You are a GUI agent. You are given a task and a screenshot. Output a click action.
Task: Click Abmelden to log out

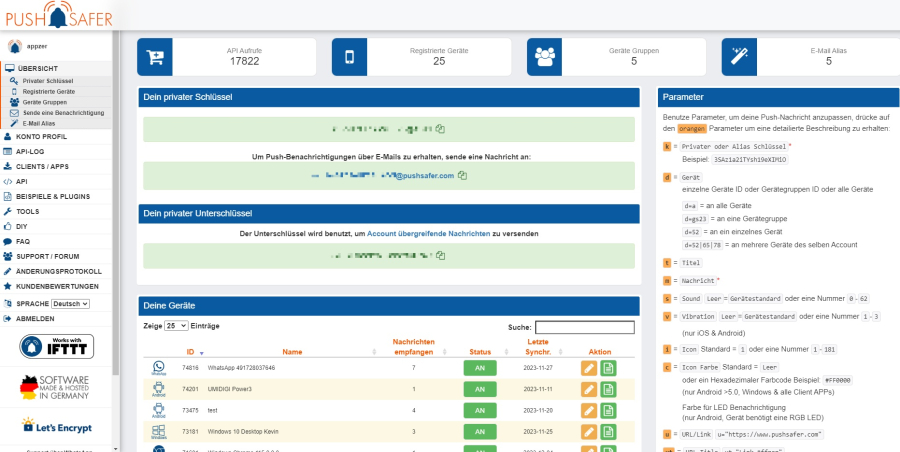point(36,318)
